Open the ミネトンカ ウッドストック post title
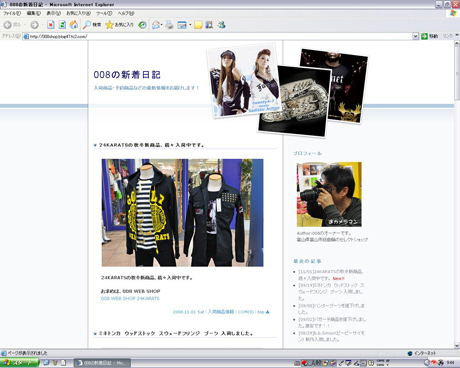This screenshot has width=460, height=368. coord(176,333)
